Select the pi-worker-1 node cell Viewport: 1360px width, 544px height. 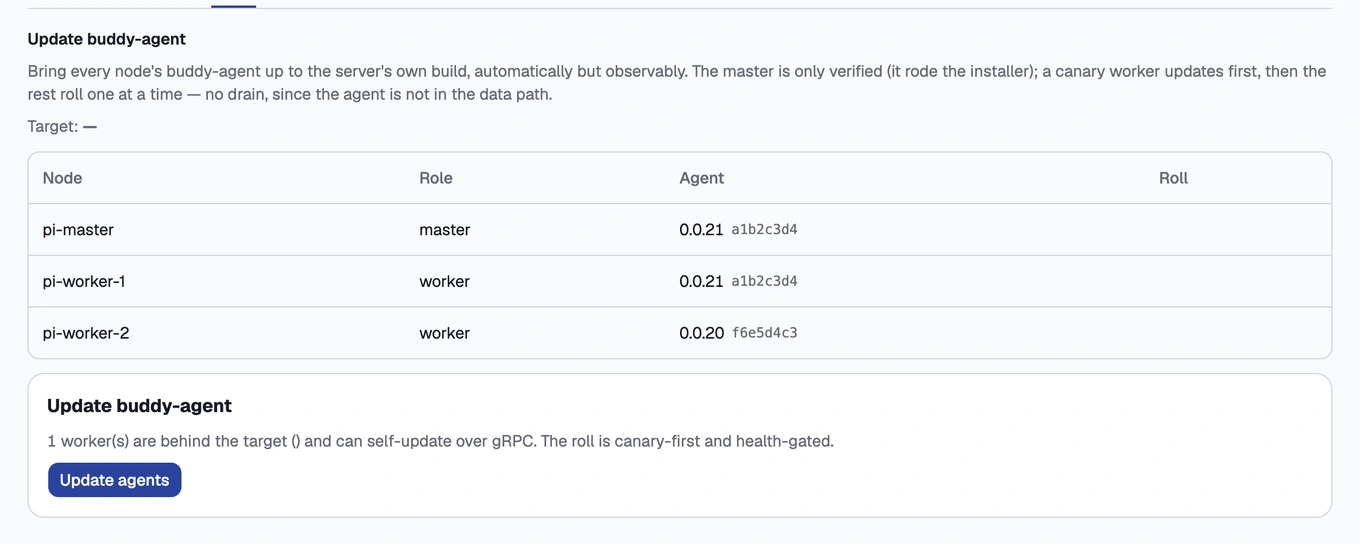click(84, 282)
